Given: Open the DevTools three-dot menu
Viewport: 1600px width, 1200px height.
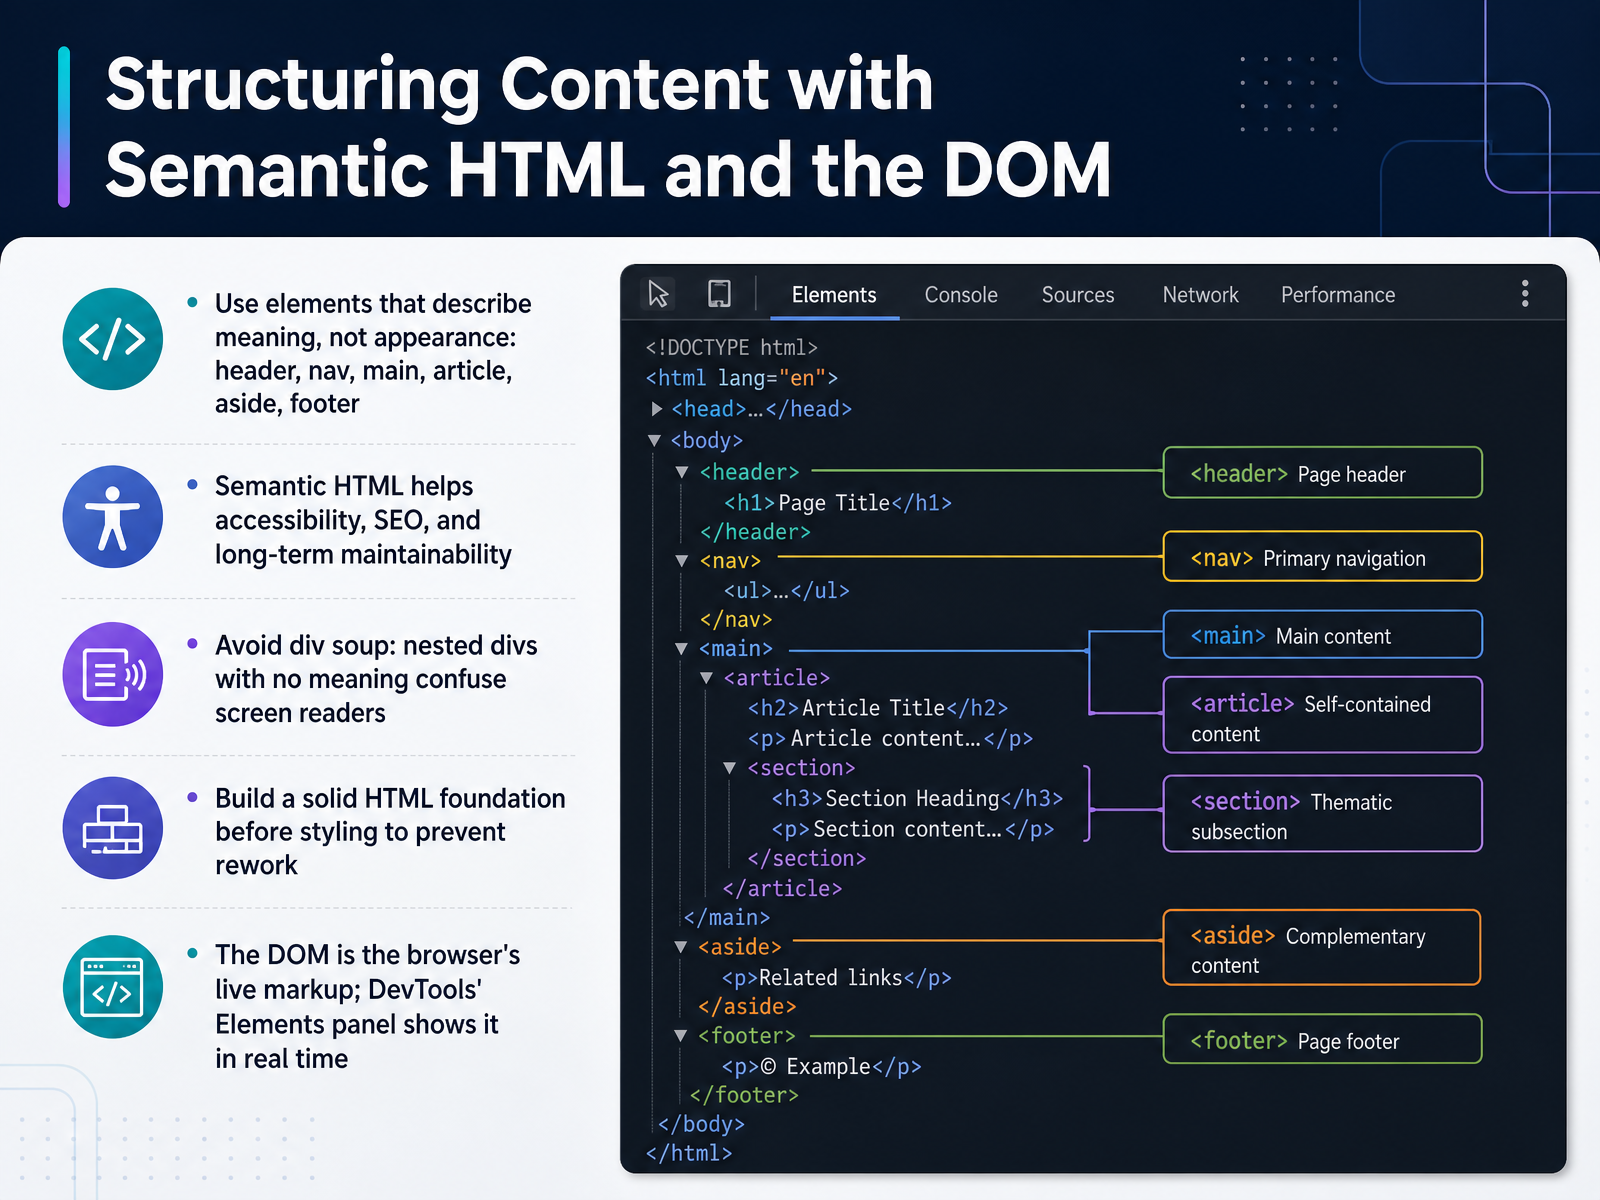Looking at the screenshot, I should (x=1524, y=294).
